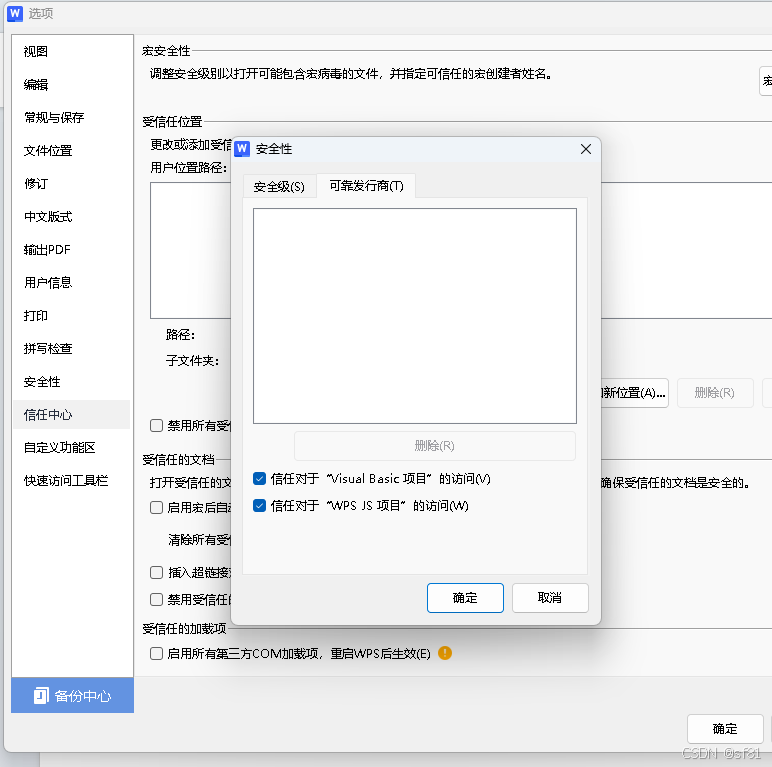Select the 可靠发行商(T) tab

click(366, 186)
